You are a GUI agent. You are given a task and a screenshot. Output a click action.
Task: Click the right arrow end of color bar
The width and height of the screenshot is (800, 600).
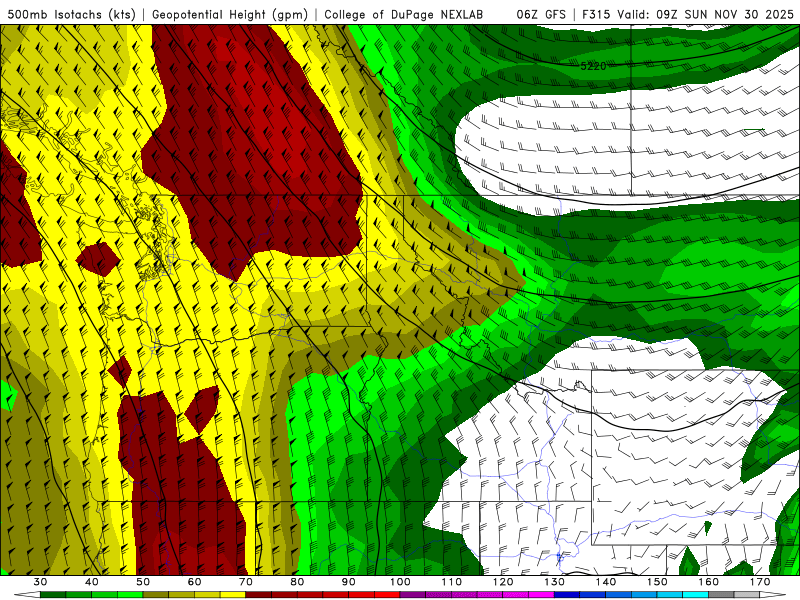[x=773, y=595]
